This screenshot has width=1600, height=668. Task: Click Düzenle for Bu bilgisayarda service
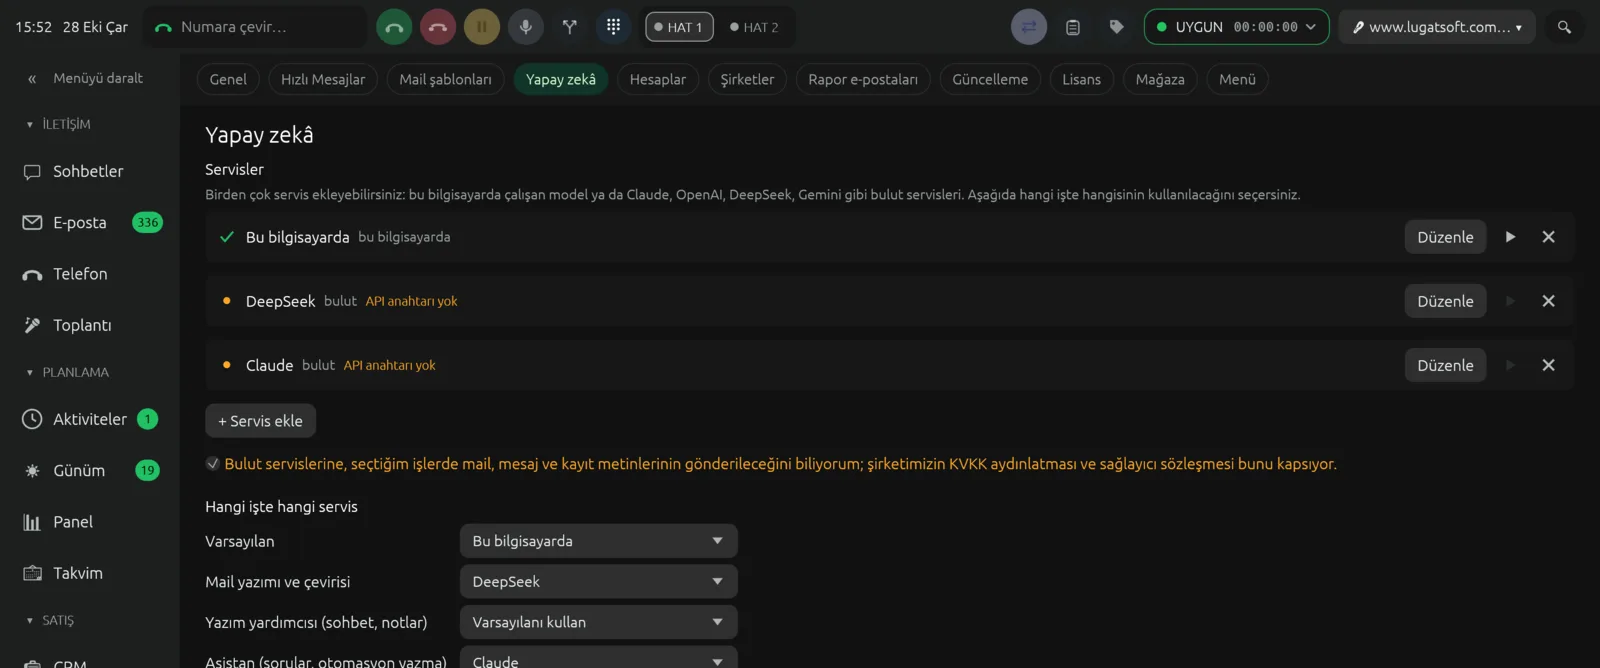coord(1445,237)
